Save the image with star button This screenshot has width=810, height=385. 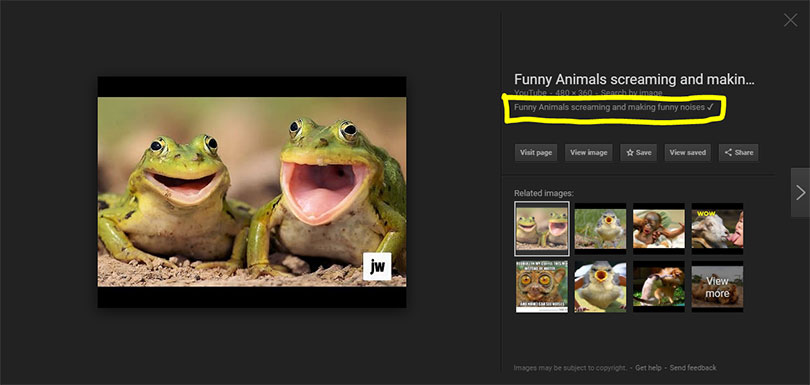pos(638,152)
